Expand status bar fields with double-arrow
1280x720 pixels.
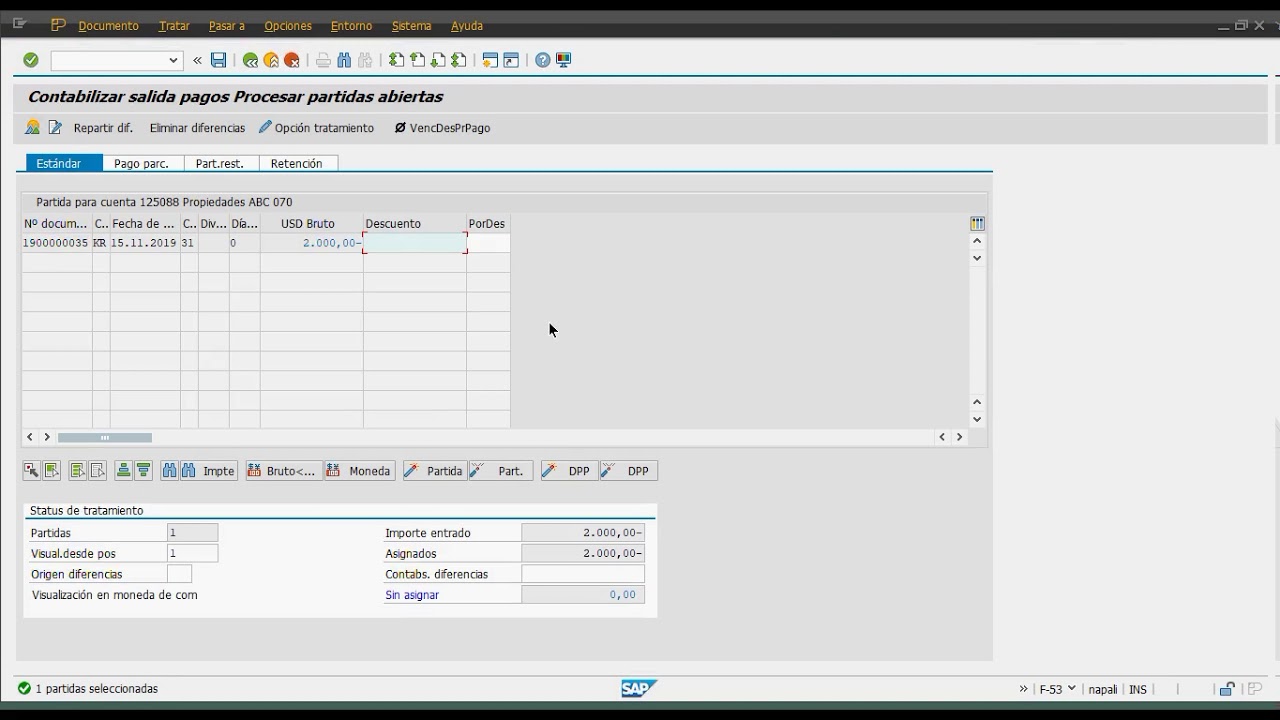(1023, 688)
